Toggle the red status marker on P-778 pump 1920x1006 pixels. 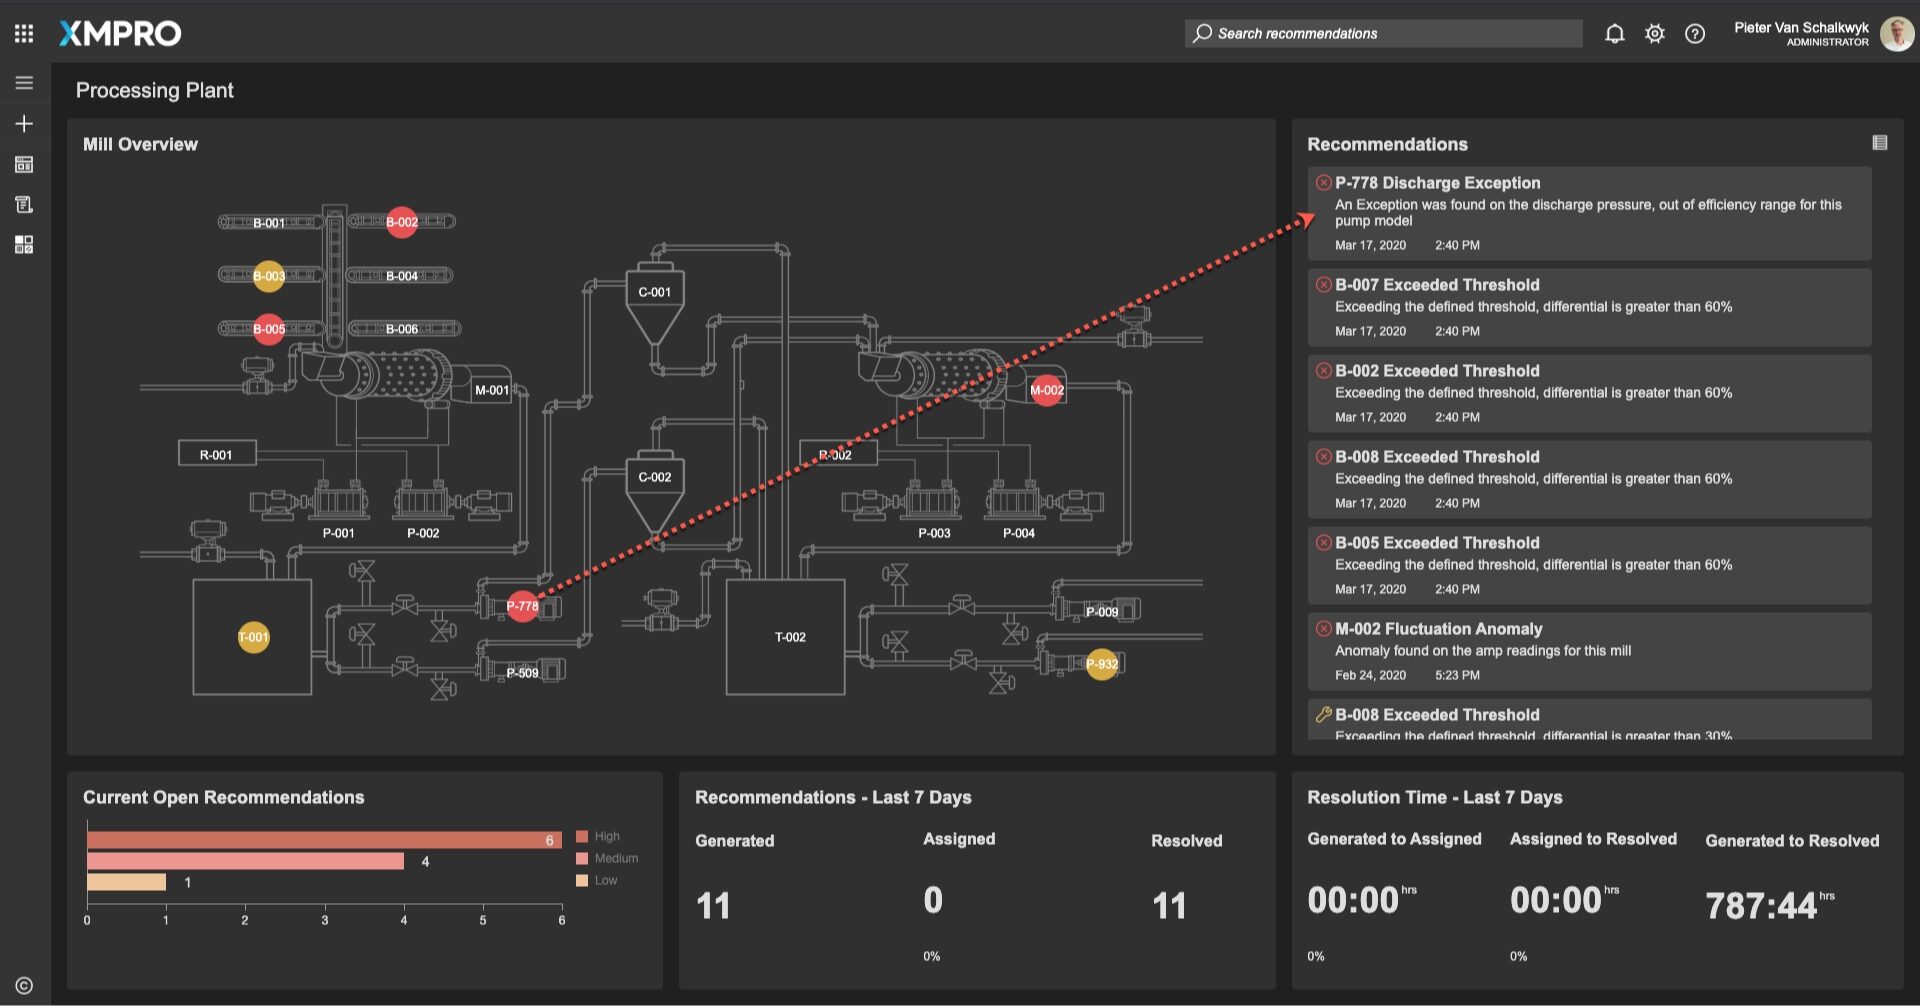pos(521,605)
